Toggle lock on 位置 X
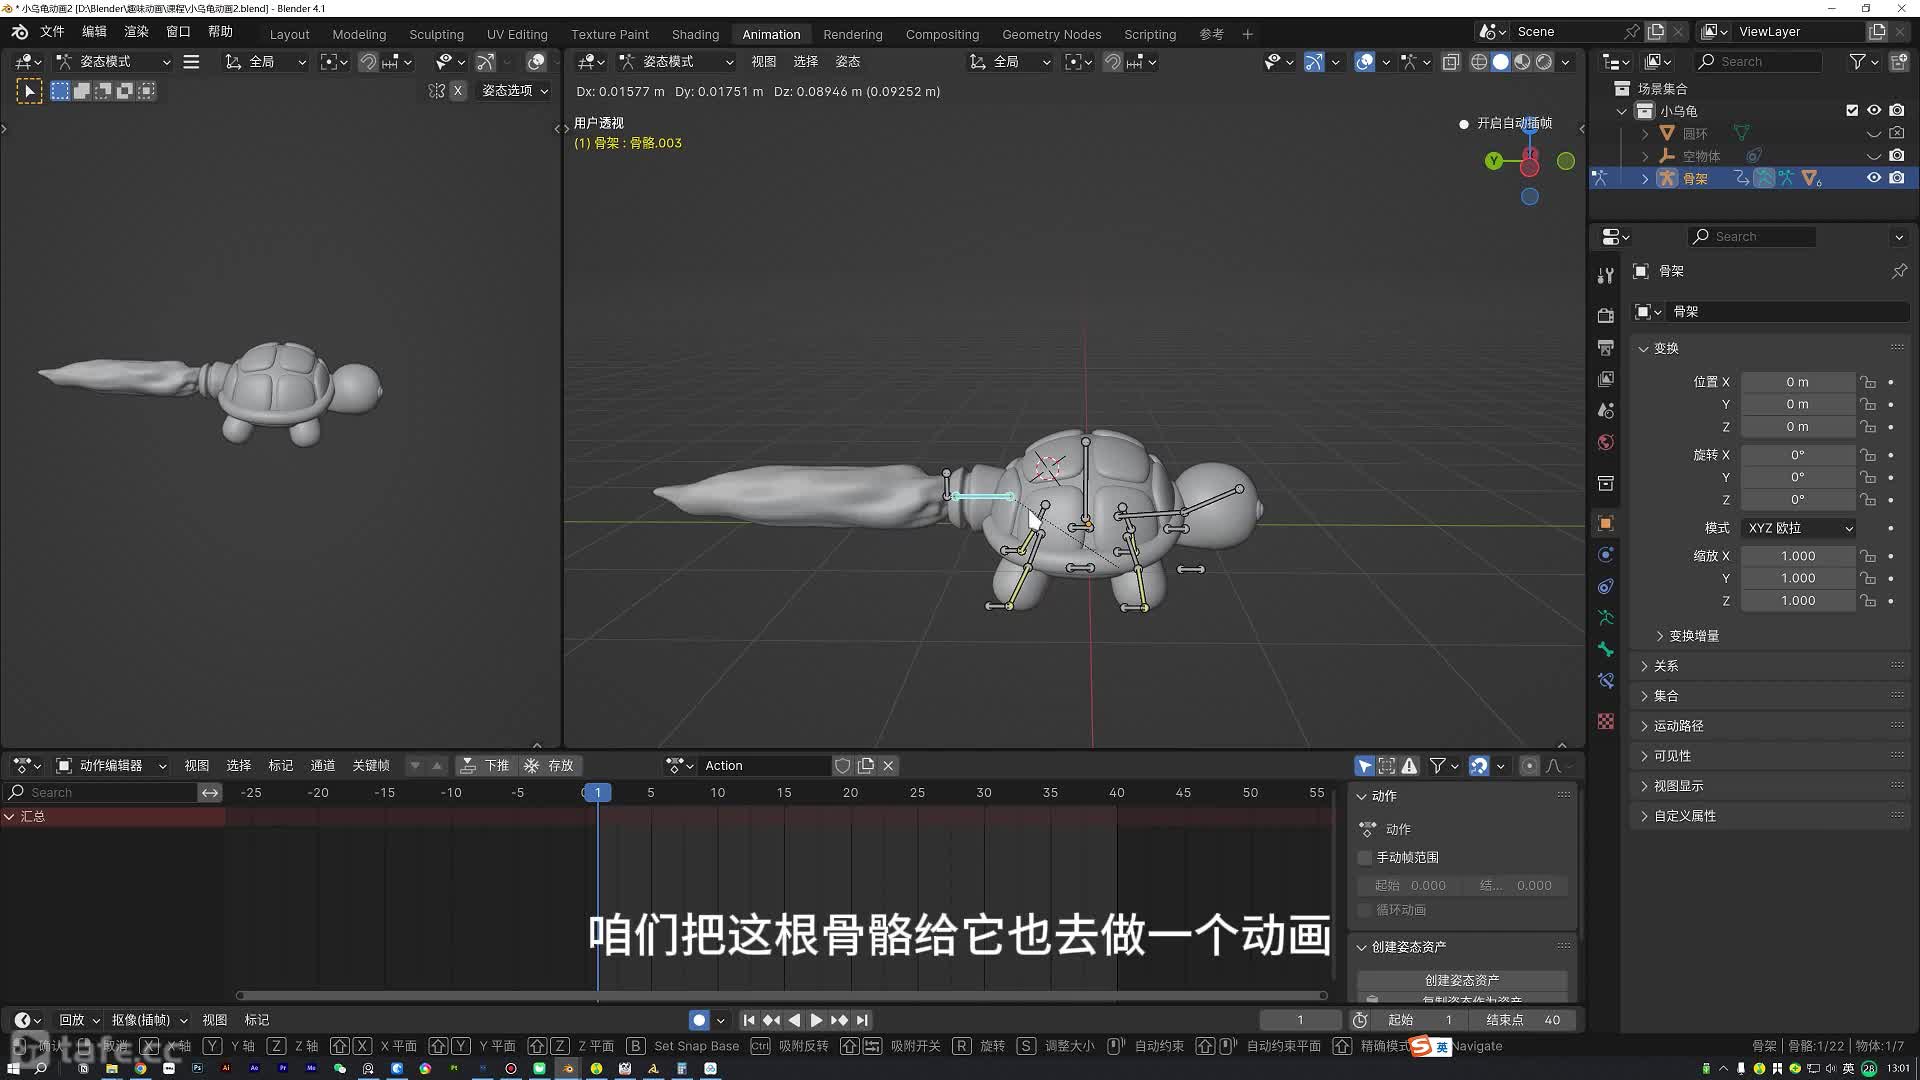The image size is (1920, 1080). (x=1868, y=382)
